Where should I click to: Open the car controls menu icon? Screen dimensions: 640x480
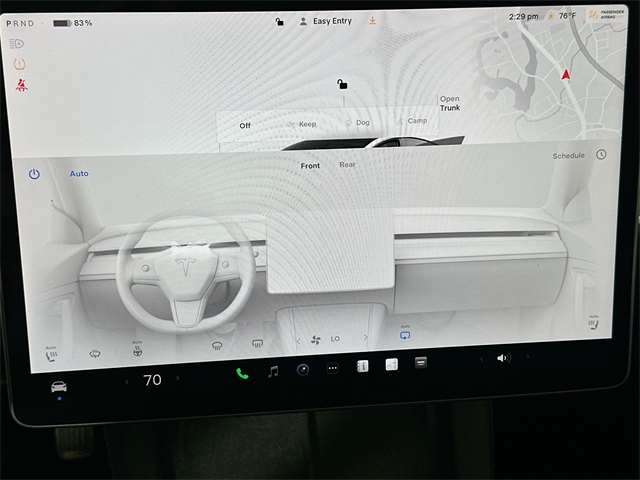(x=59, y=386)
